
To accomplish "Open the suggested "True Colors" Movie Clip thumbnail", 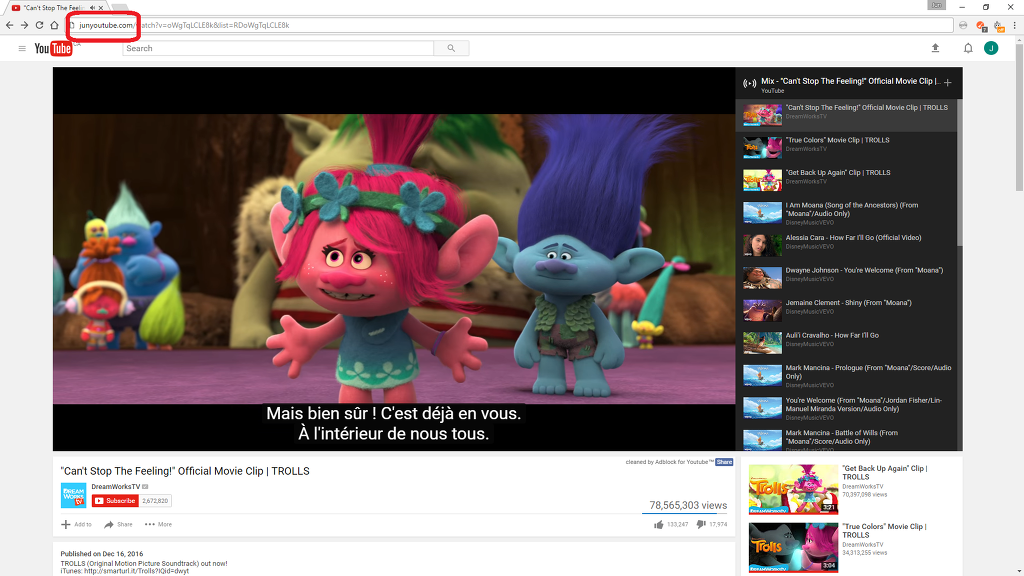I will pyautogui.click(x=793, y=547).
